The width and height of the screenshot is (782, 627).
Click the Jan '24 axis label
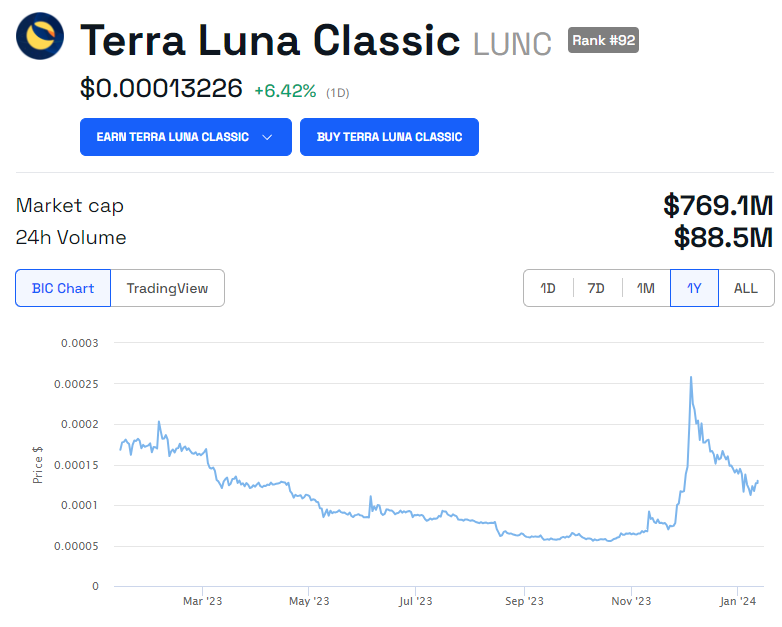pos(738,601)
